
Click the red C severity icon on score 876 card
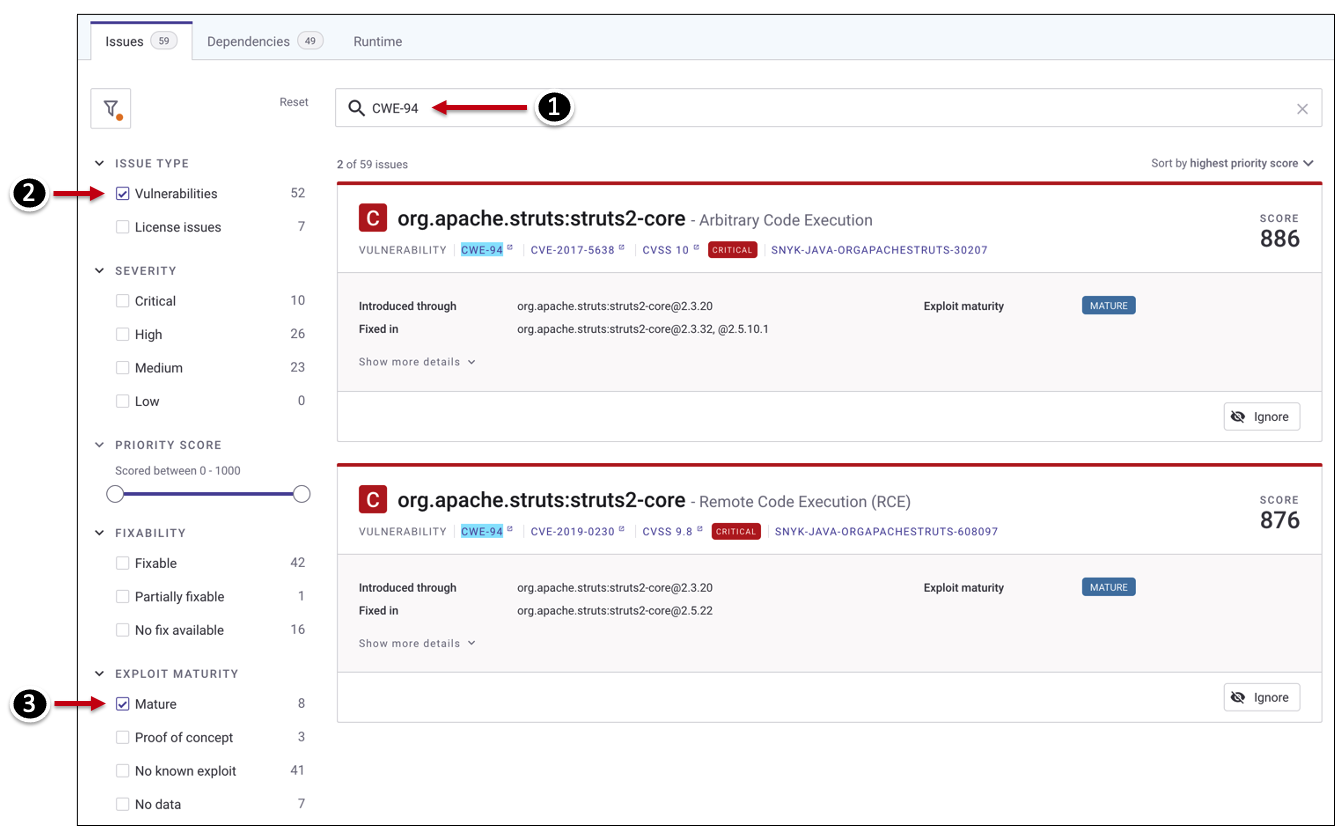[x=372, y=501]
